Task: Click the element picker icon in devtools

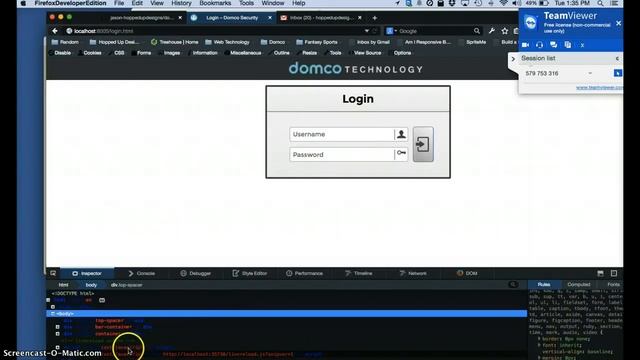Action: pos(53,273)
